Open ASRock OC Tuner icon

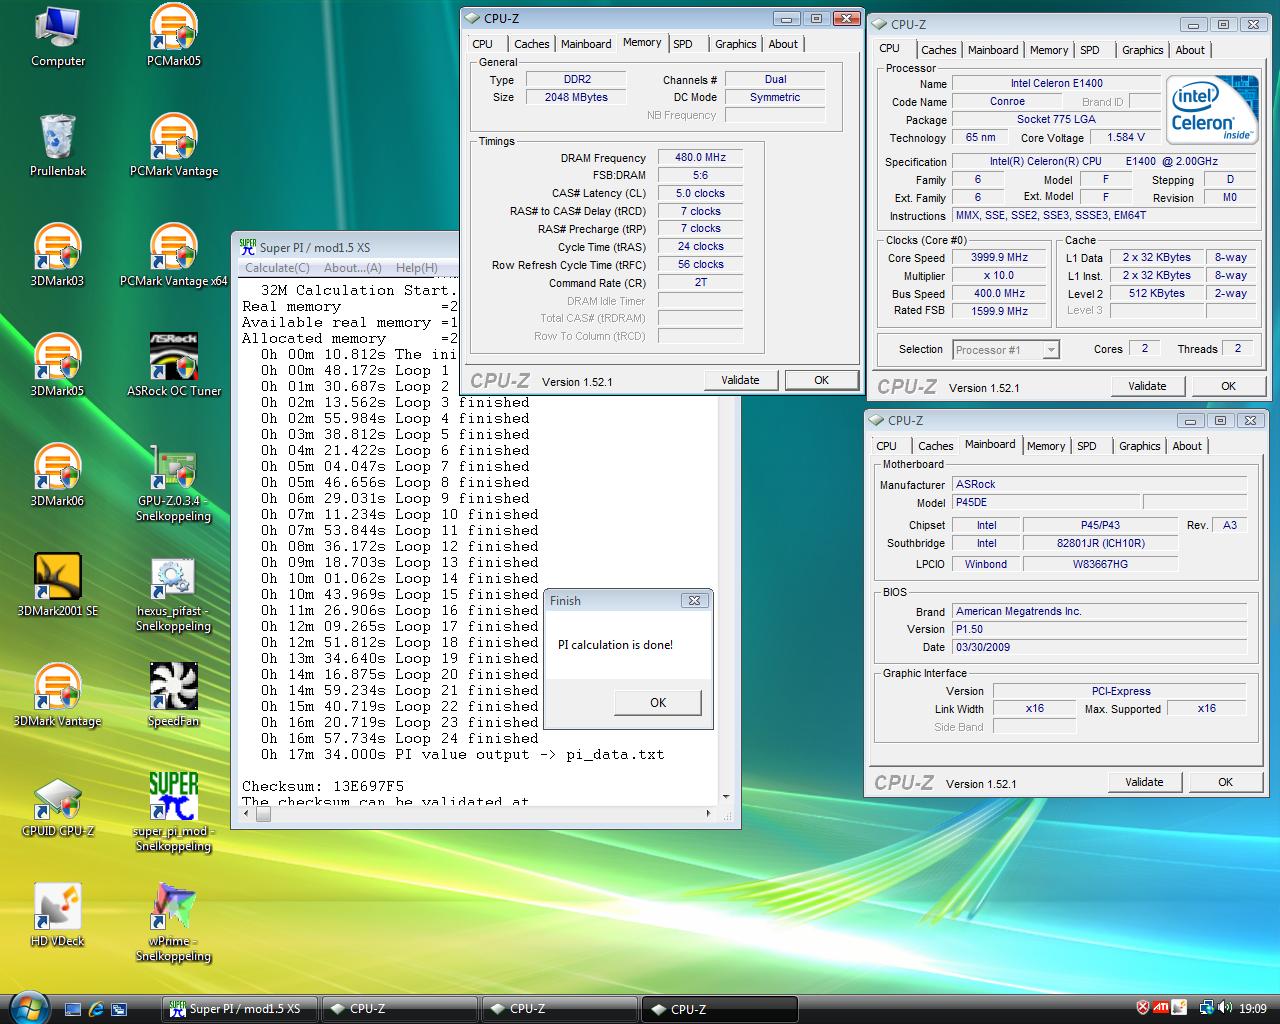pyautogui.click(x=173, y=366)
